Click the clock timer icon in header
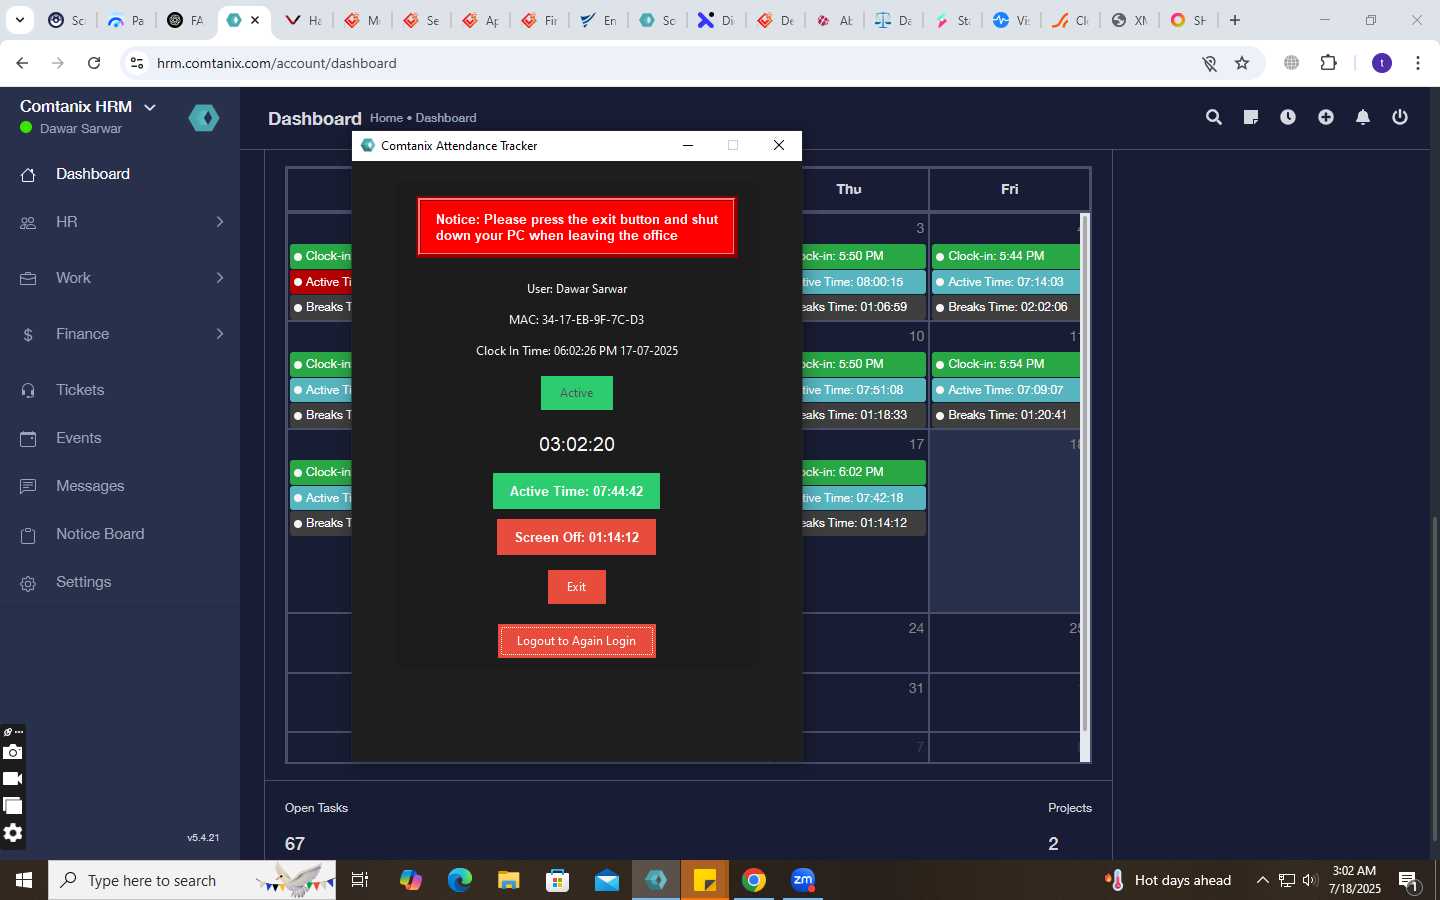Image resolution: width=1440 pixels, height=900 pixels. click(x=1288, y=117)
